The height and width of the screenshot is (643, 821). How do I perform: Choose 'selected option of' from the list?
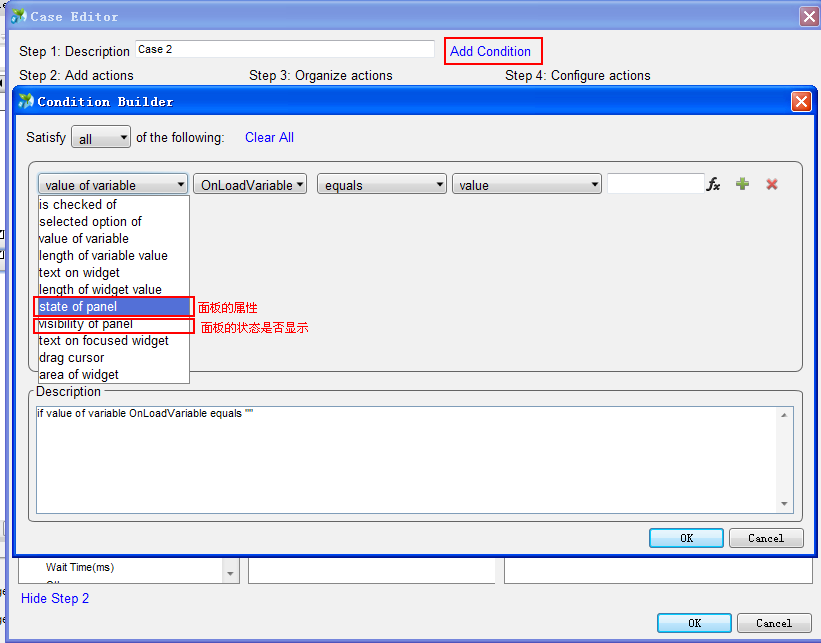(114, 221)
